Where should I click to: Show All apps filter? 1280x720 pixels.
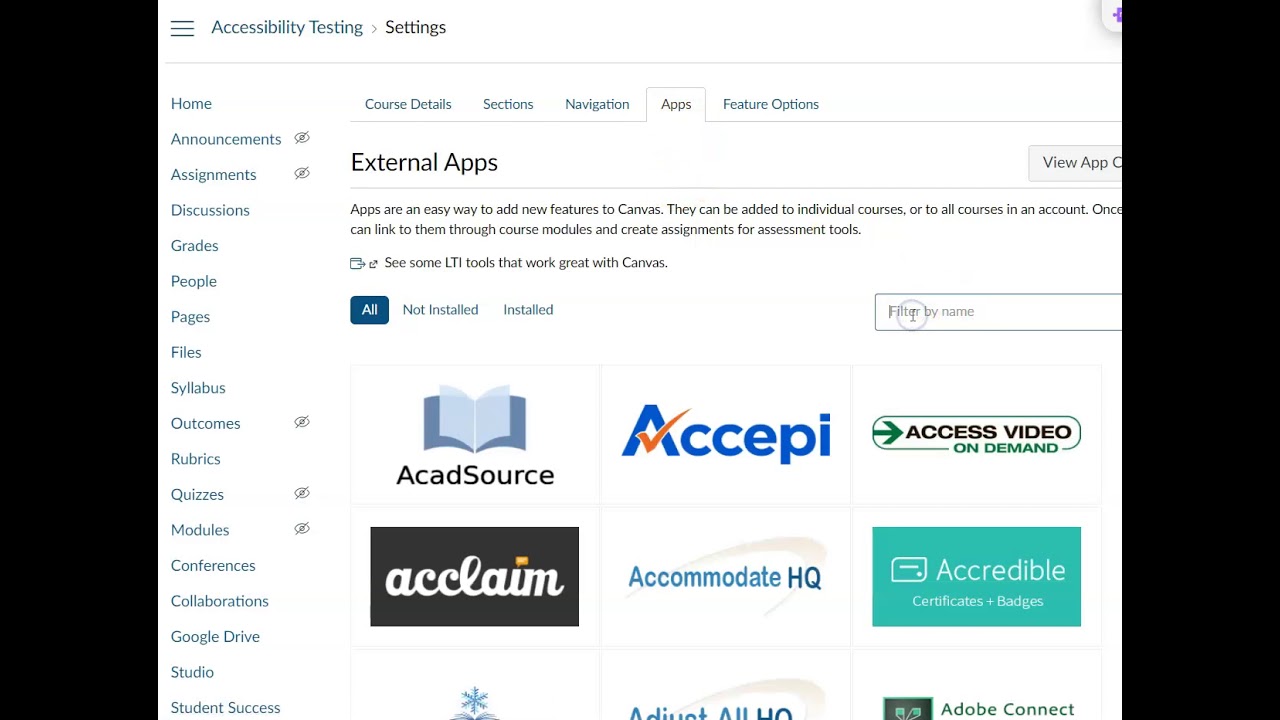pos(369,310)
